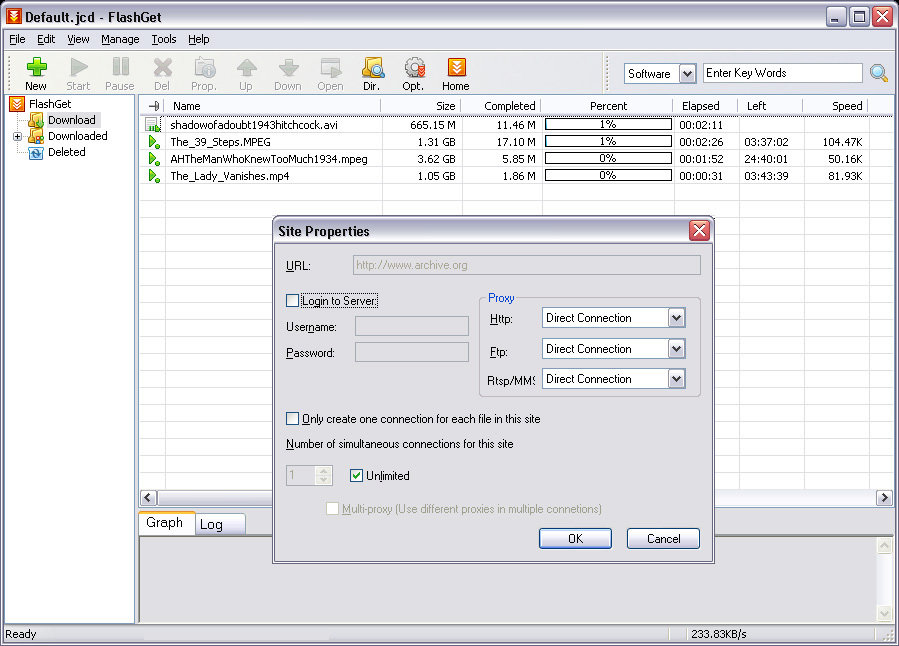The height and width of the screenshot is (646, 899).
Task: Sort by the Percent column header
Action: [607, 106]
